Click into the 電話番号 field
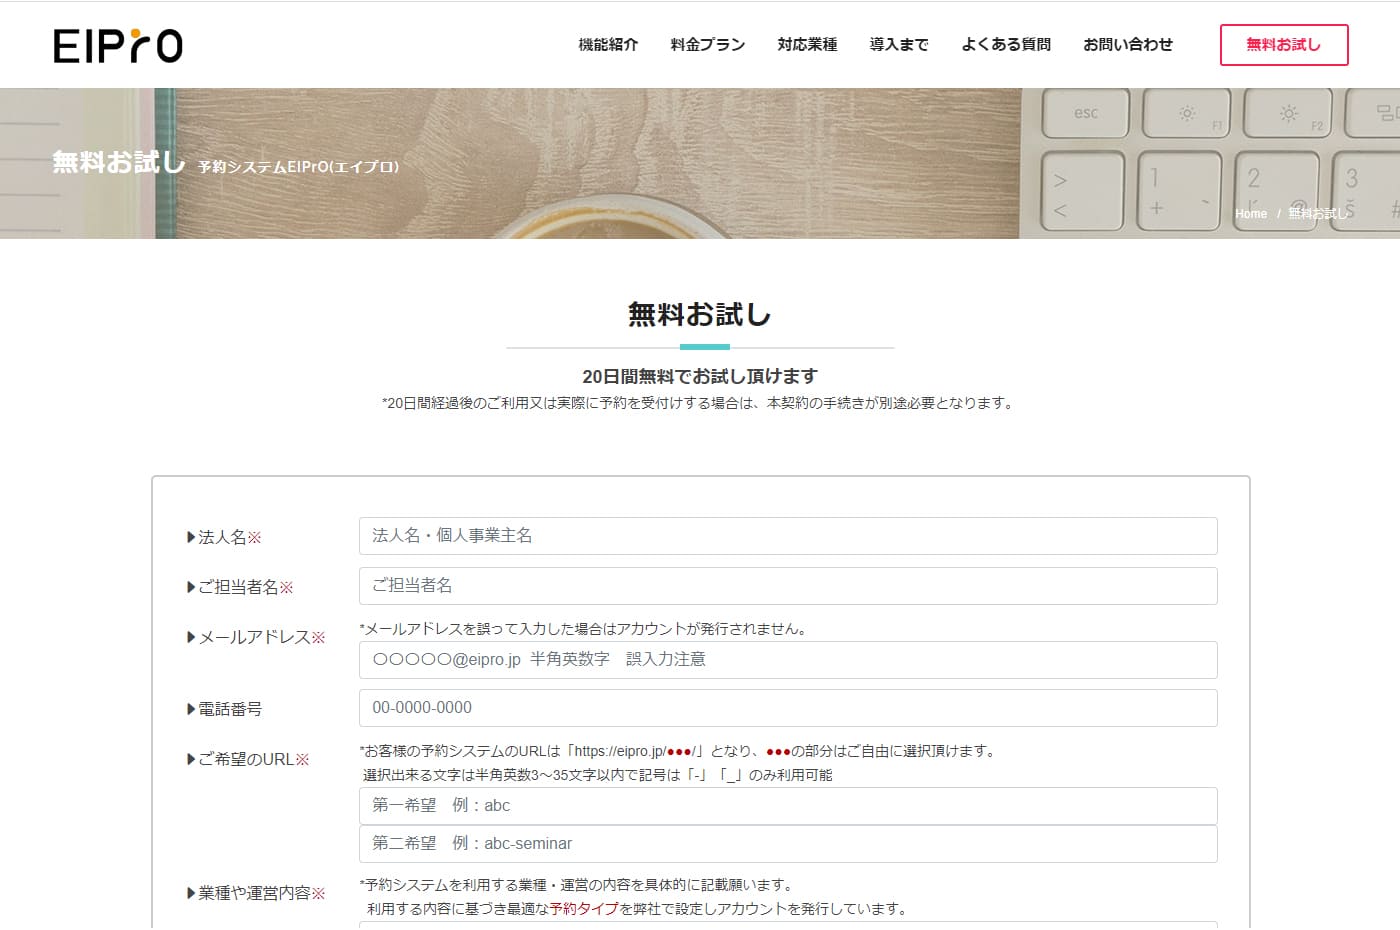The width and height of the screenshot is (1400, 930). 788,708
